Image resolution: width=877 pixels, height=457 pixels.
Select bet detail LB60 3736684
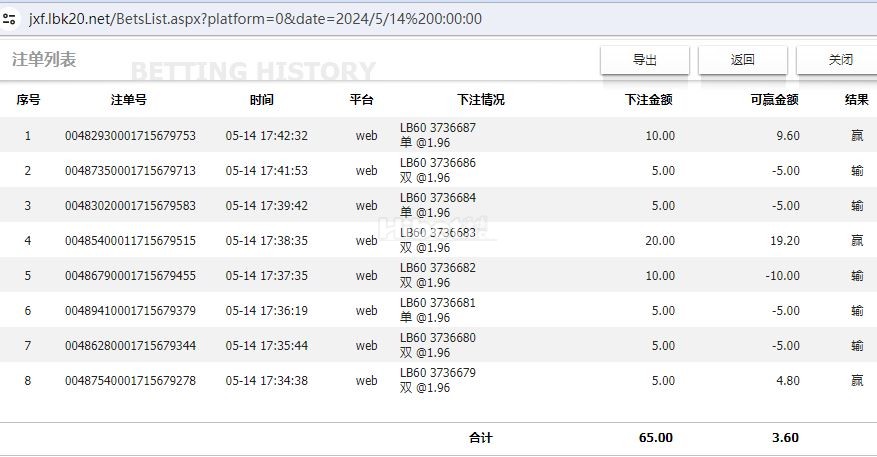coord(438,197)
